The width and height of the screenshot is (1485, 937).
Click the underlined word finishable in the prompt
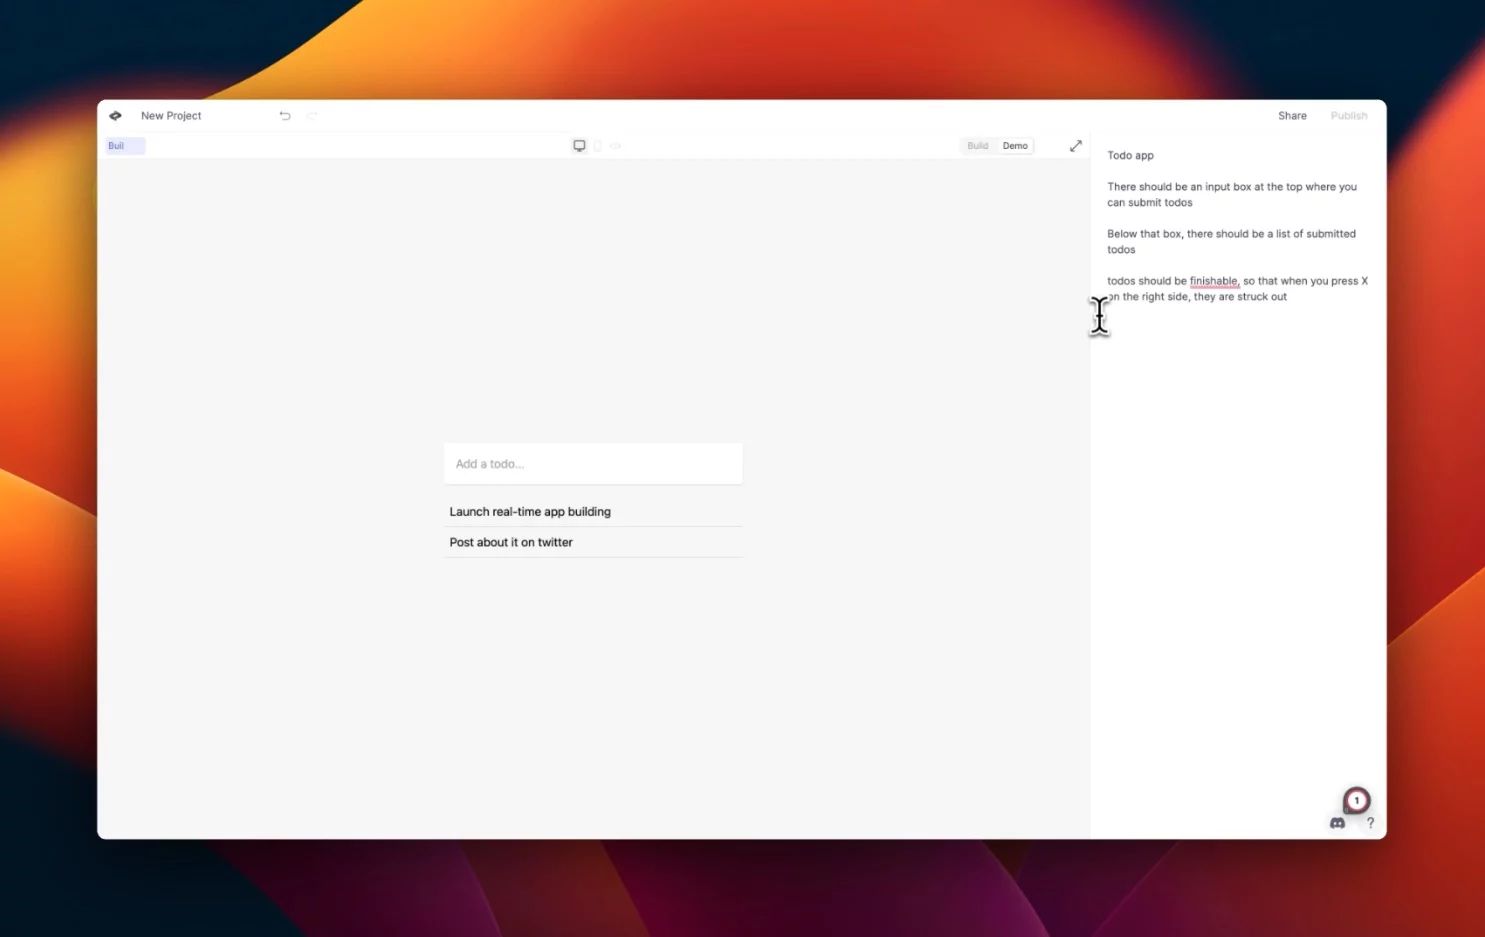[1213, 281]
